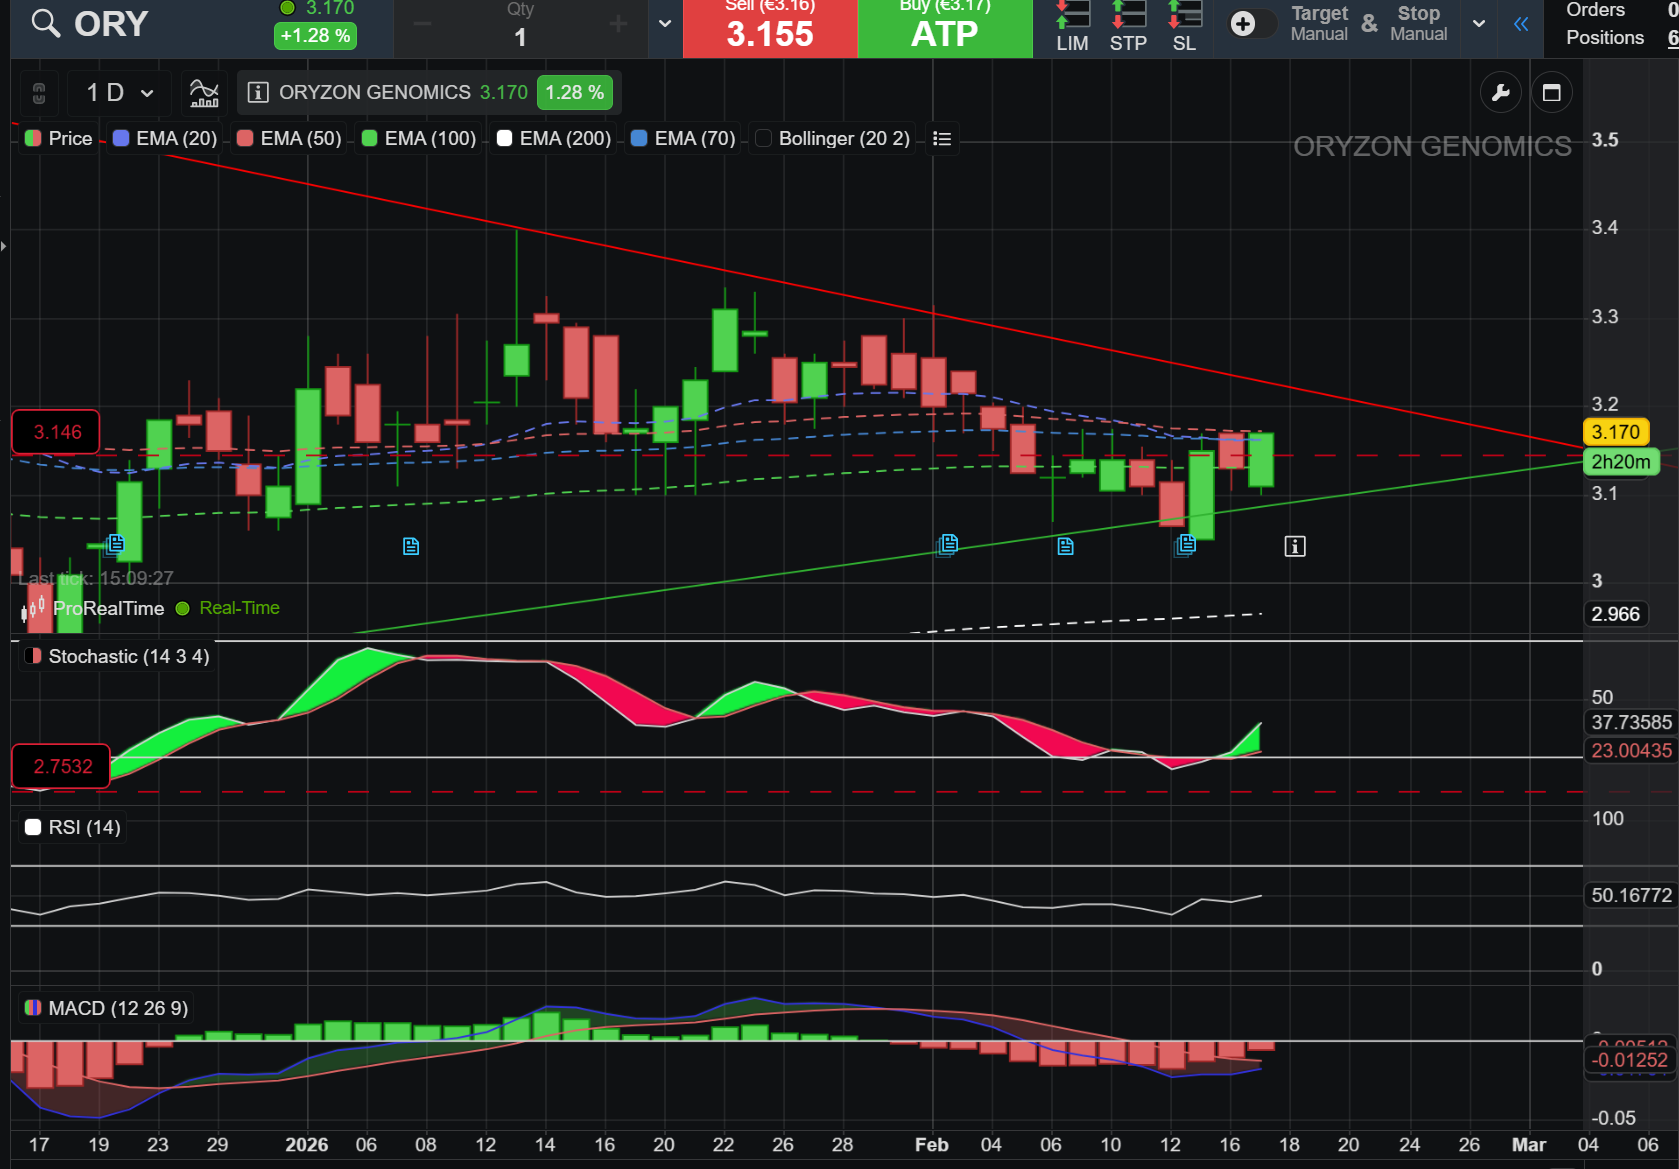Toggle the Bollinger (20 2) indicator checkbox
The height and width of the screenshot is (1169, 1679).
(764, 138)
